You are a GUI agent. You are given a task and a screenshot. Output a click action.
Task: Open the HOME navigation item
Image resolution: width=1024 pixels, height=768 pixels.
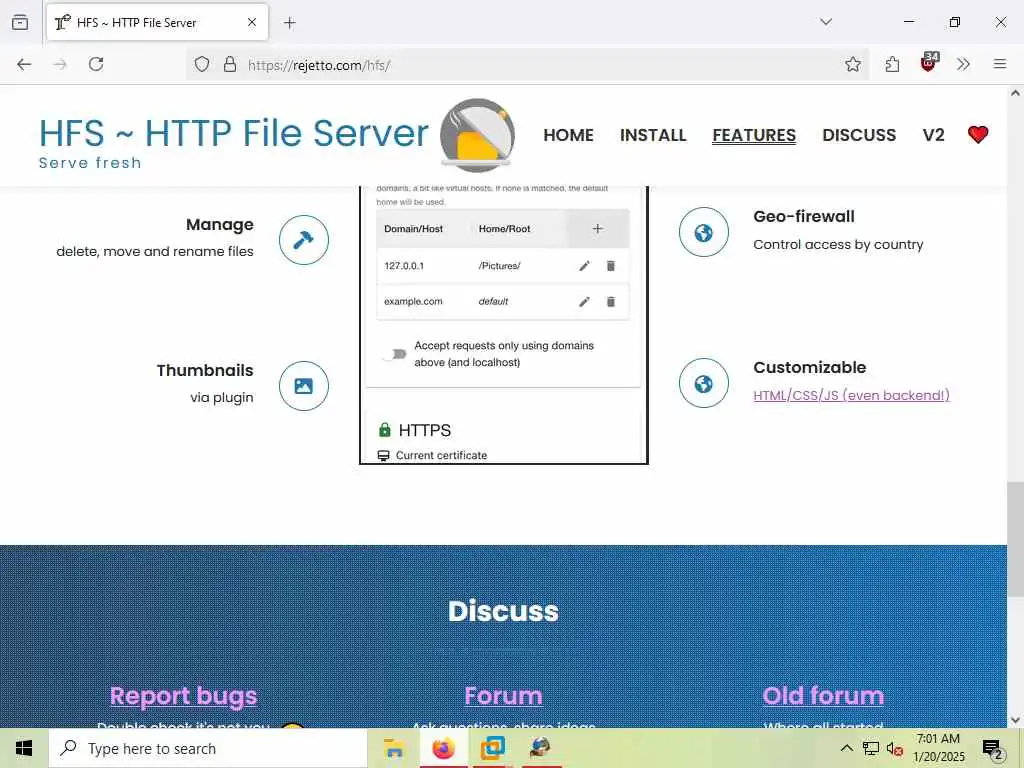coord(568,135)
